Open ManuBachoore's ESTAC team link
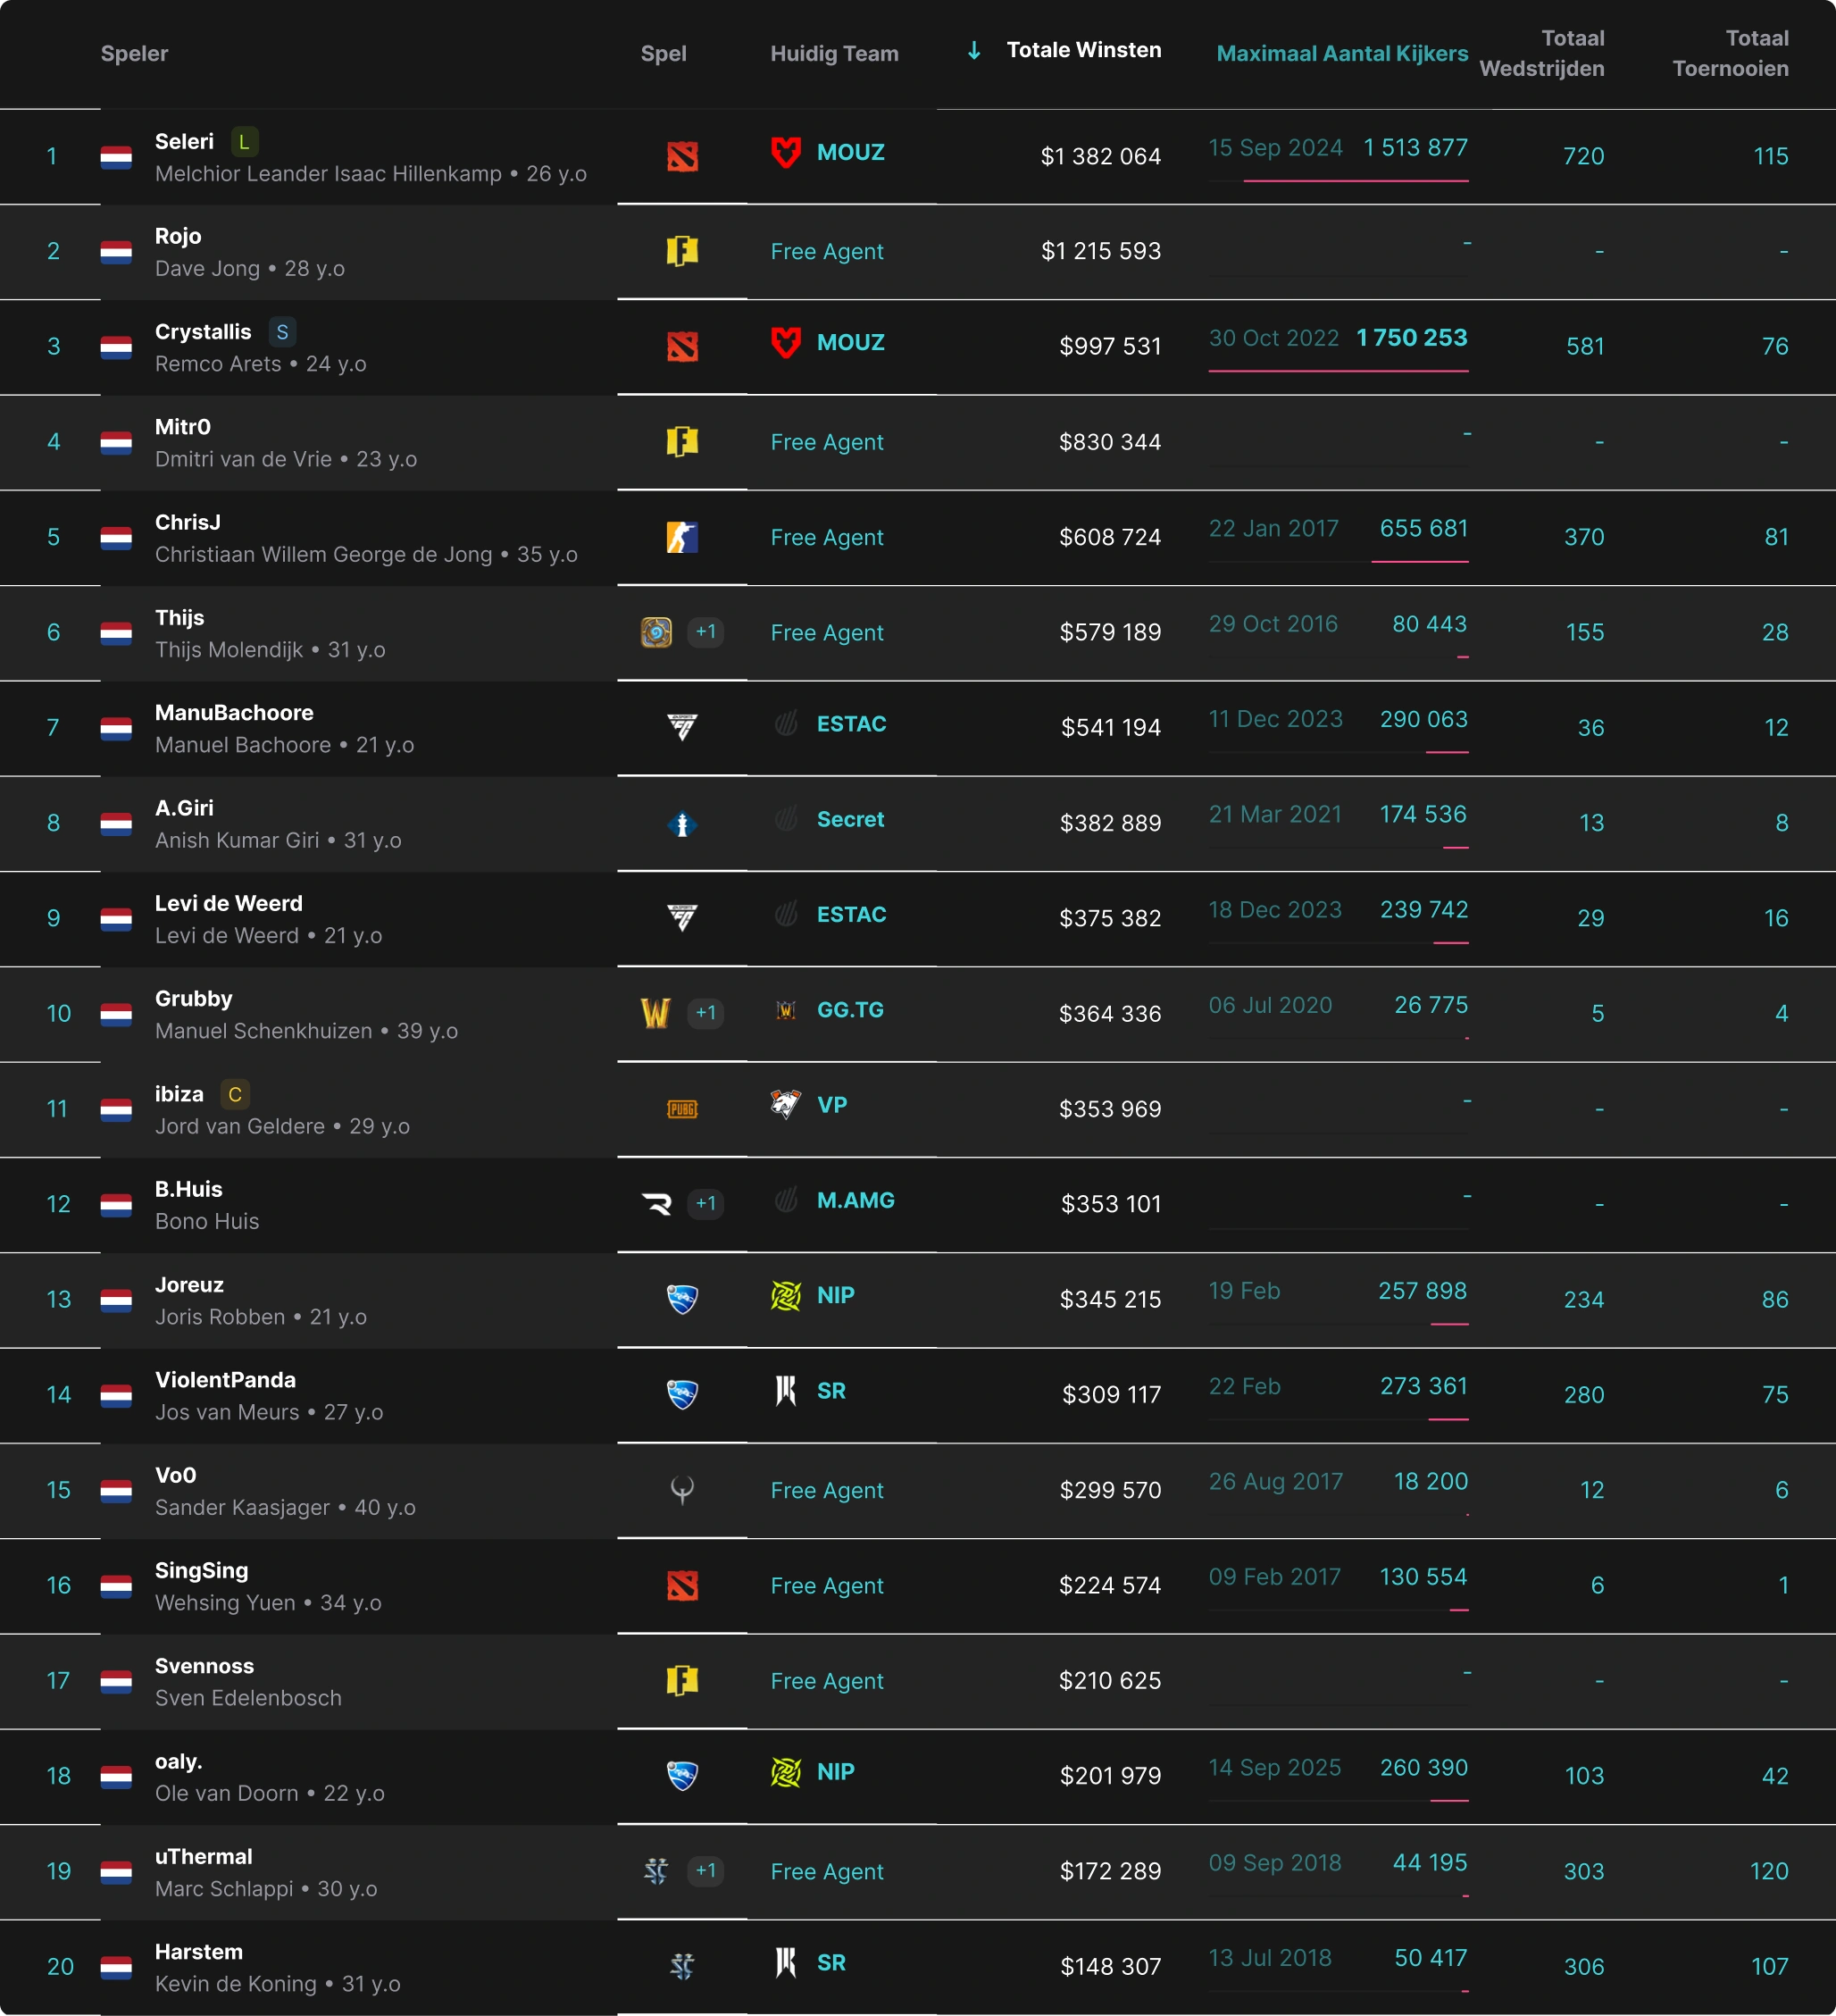 point(851,724)
